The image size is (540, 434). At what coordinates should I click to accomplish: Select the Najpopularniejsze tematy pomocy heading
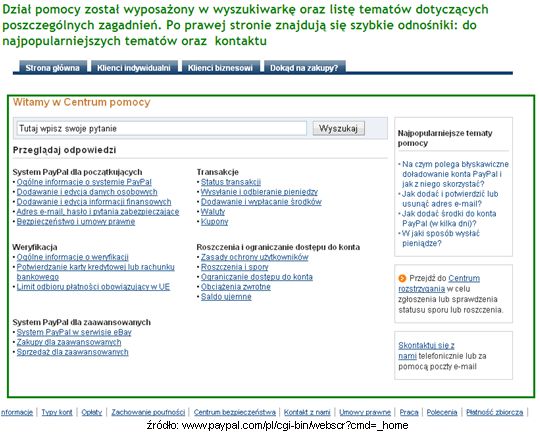coord(445,138)
